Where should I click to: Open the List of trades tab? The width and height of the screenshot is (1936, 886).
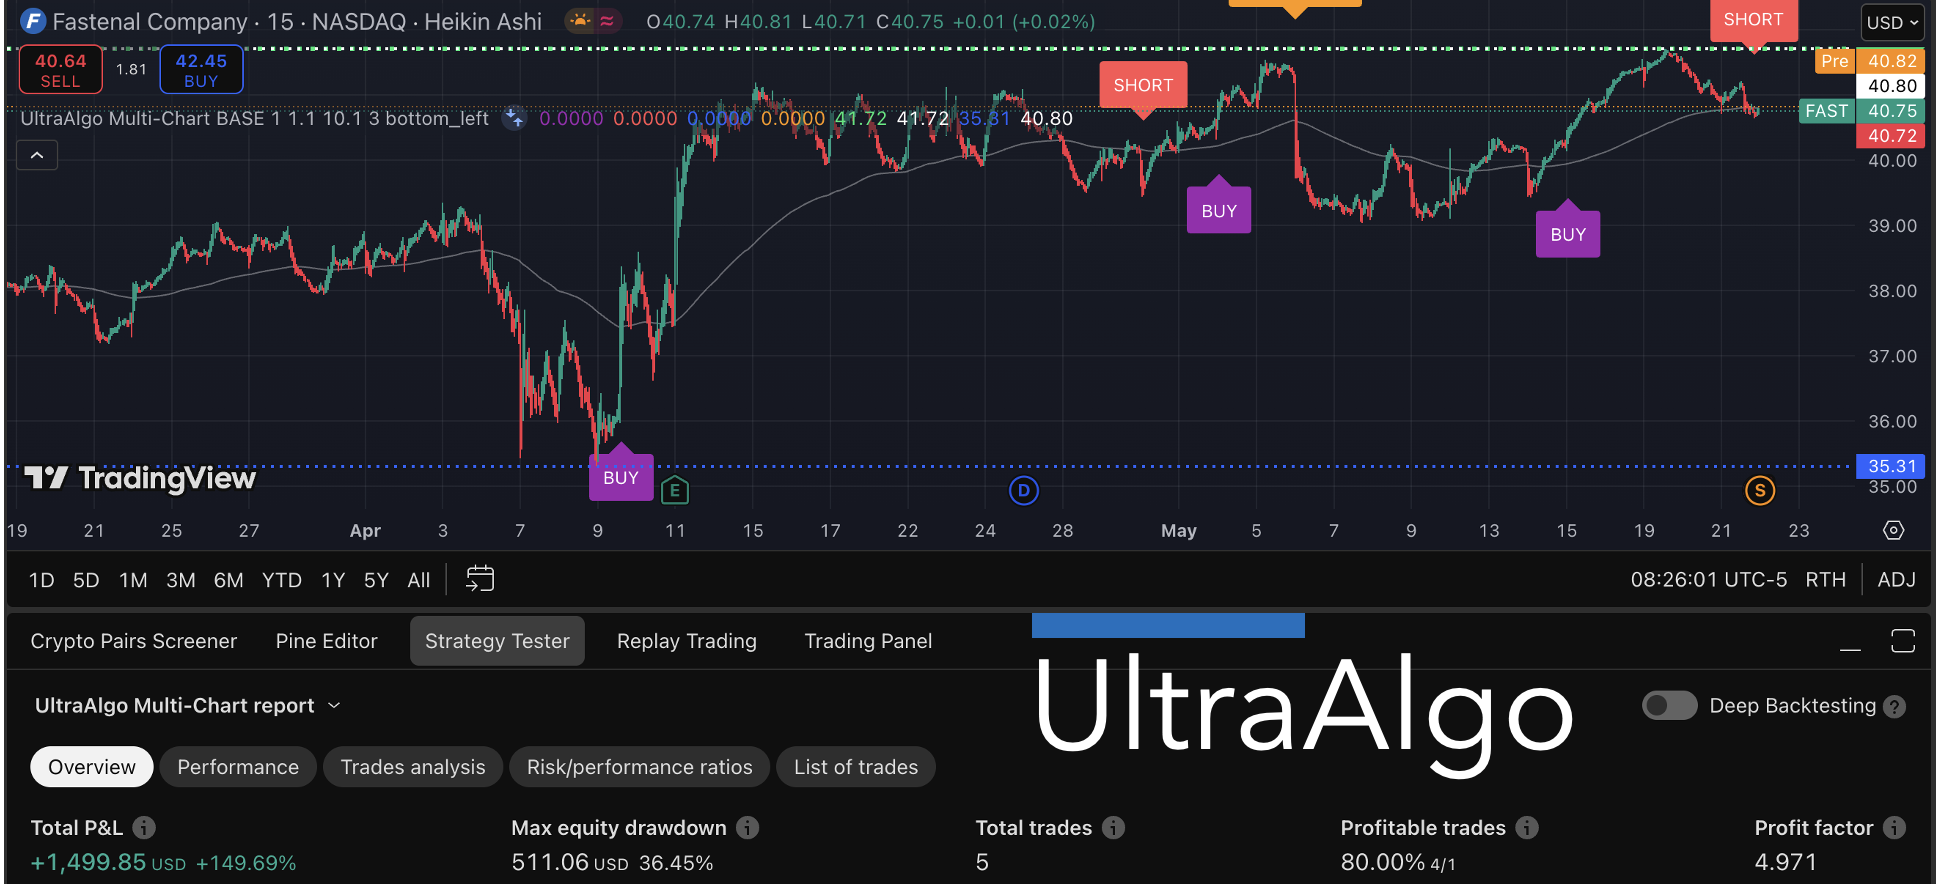click(x=856, y=767)
